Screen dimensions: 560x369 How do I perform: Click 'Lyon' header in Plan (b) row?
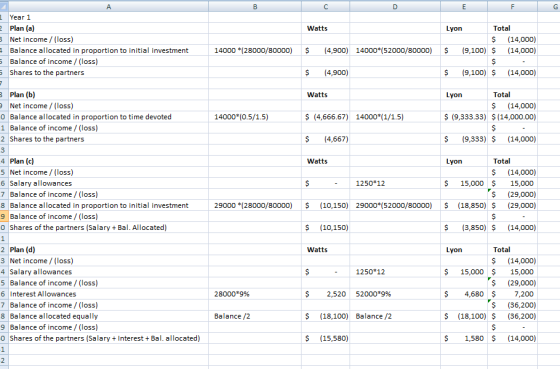pos(454,95)
